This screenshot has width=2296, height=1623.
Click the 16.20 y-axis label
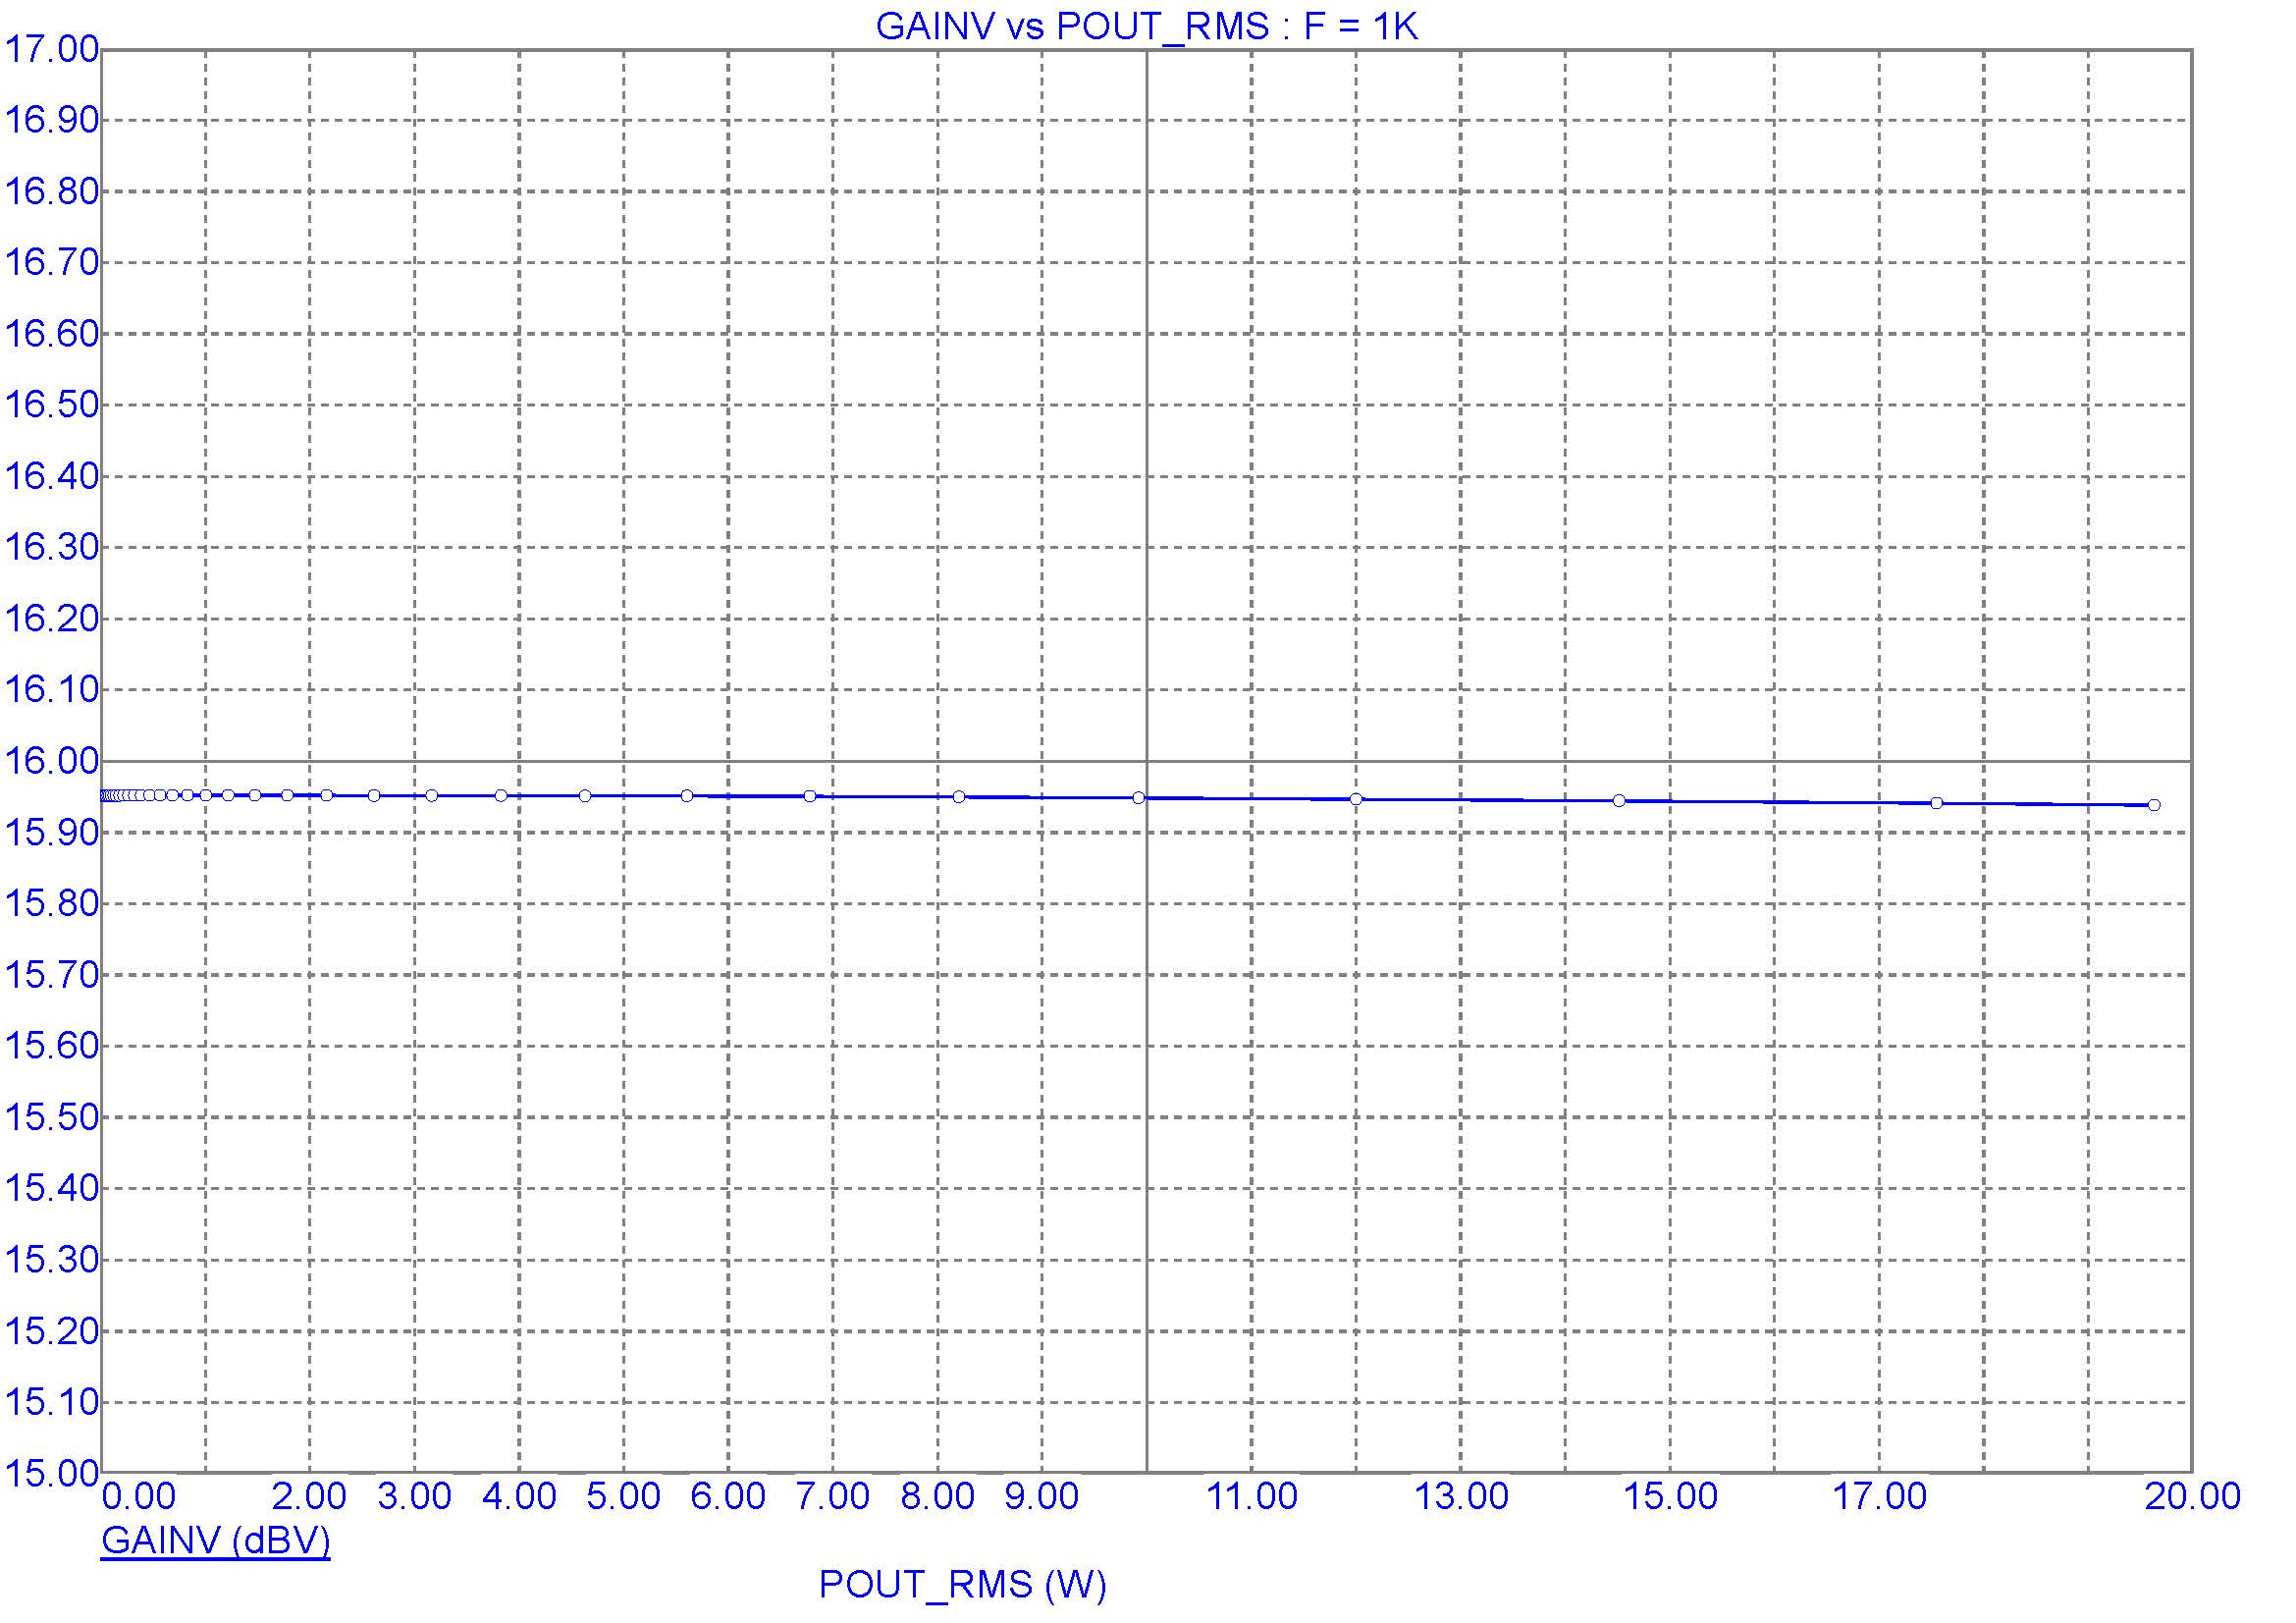click(x=52, y=618)
